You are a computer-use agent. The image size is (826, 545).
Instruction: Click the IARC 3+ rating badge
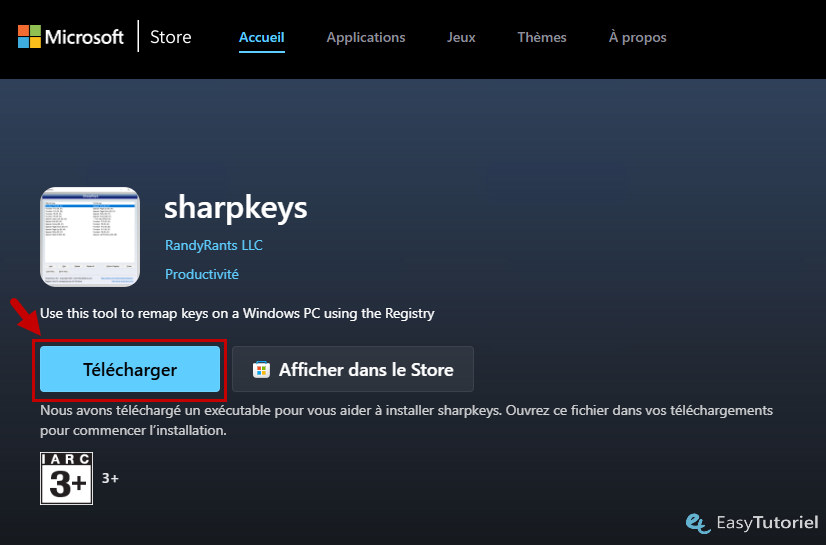tap(66, 478)
